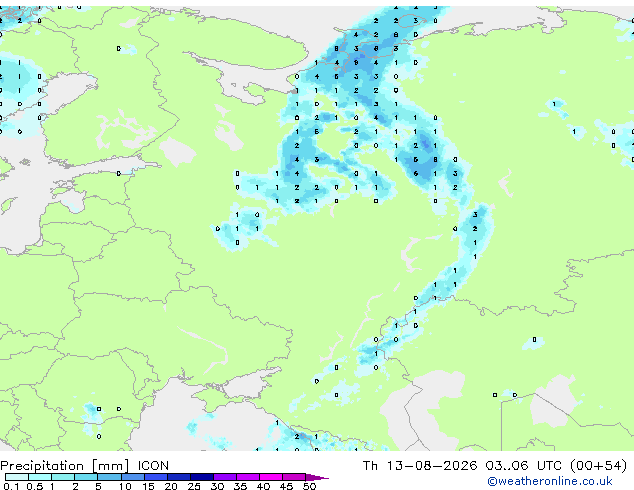Select the "ICON" model name label
634x490 pixels.
click(153, 466)
